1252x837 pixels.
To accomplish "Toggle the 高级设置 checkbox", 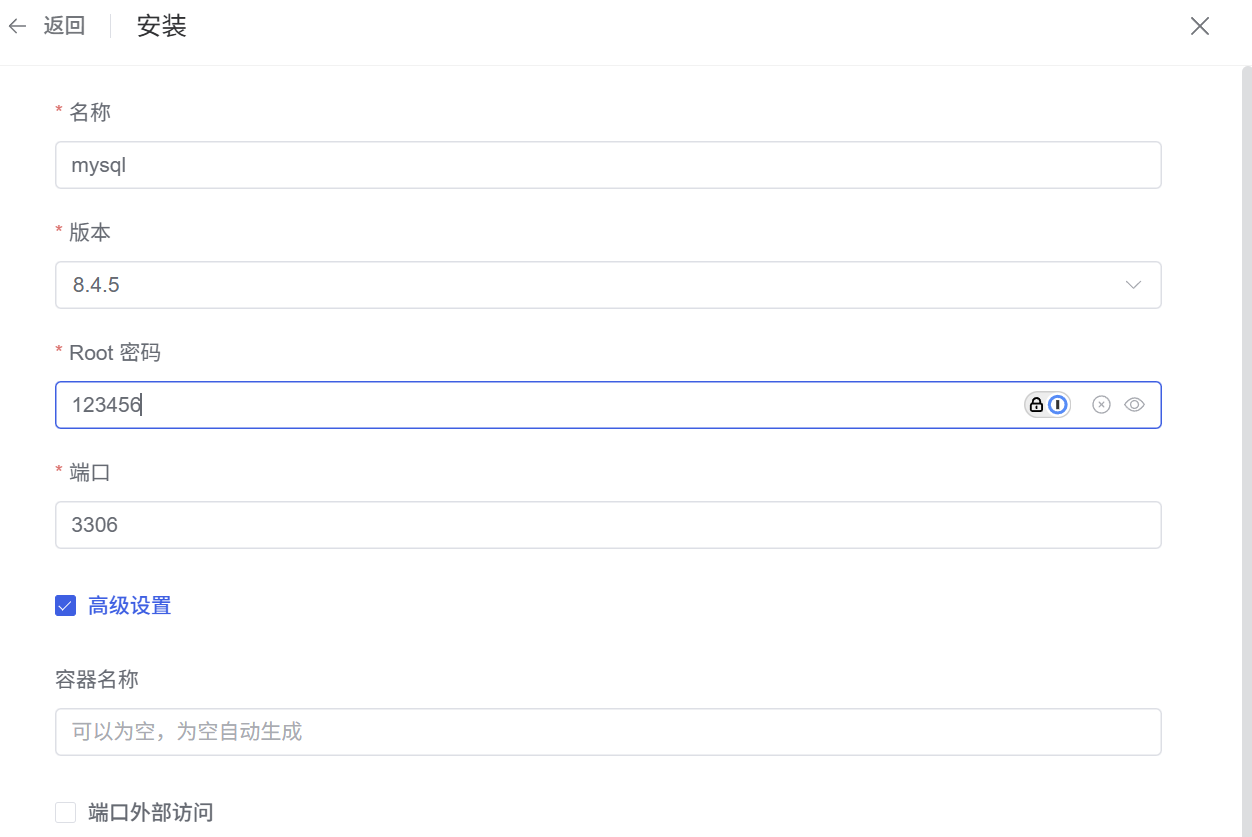I will coord(66,606).
